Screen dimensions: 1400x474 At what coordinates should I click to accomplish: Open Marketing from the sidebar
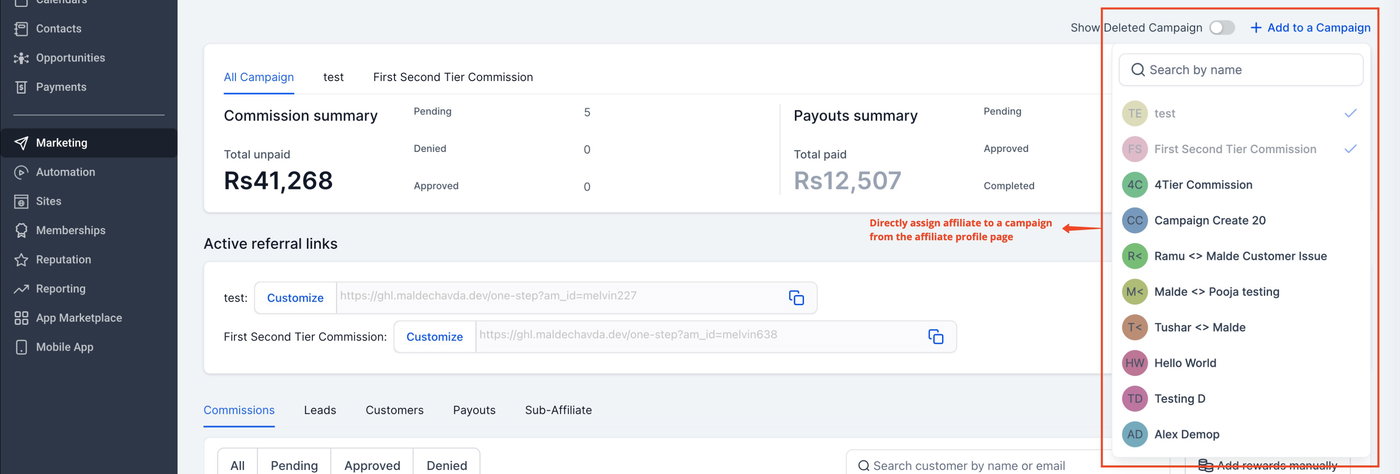coord(61,143)
